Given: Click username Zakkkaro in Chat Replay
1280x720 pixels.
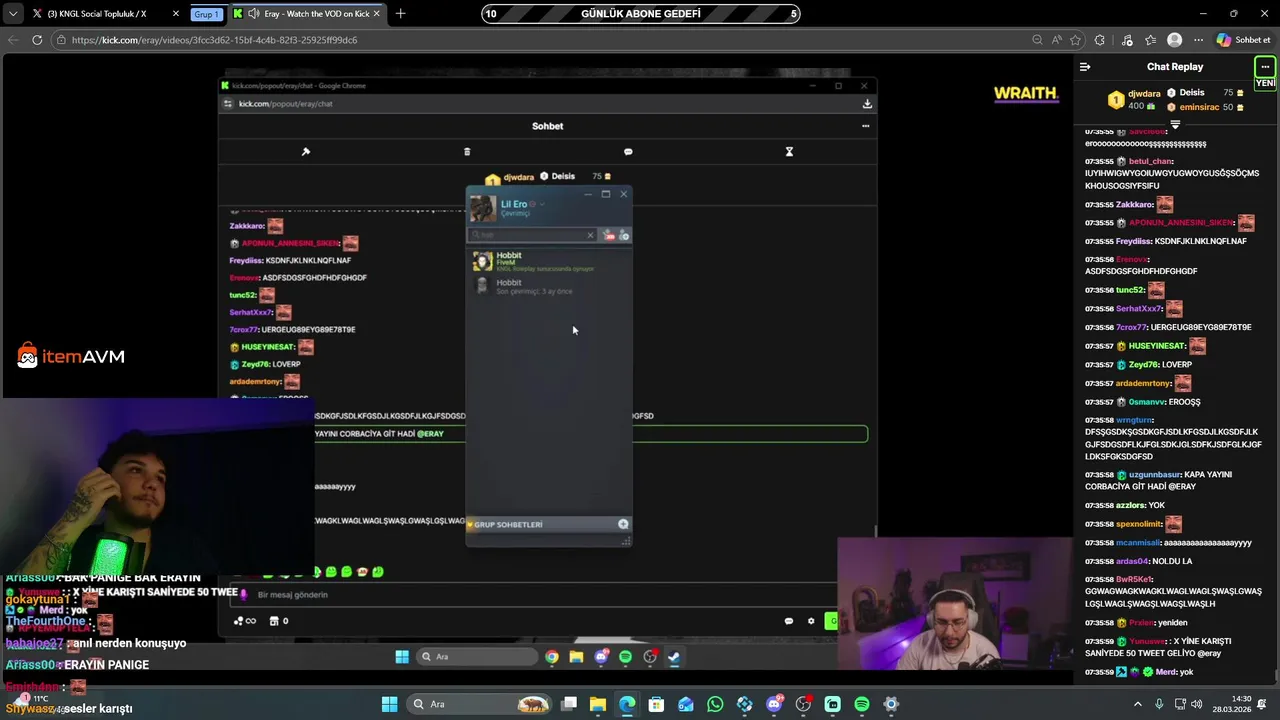Looking at the screenshot, I should [1135, 205].
